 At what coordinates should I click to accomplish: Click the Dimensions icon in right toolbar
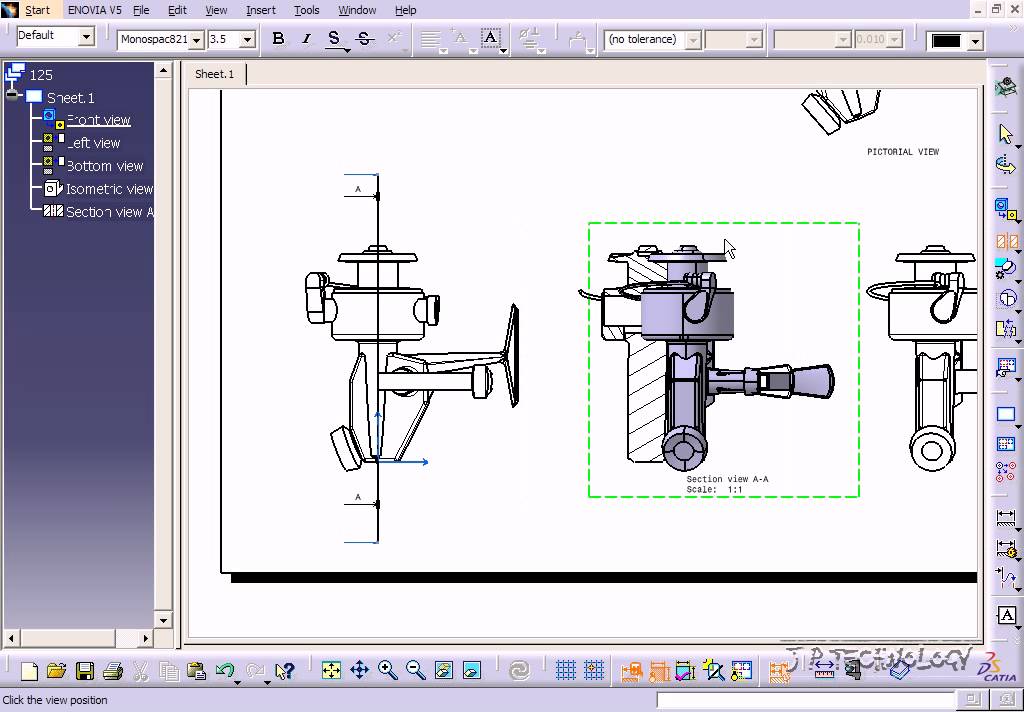click(x=1006, y=518)
